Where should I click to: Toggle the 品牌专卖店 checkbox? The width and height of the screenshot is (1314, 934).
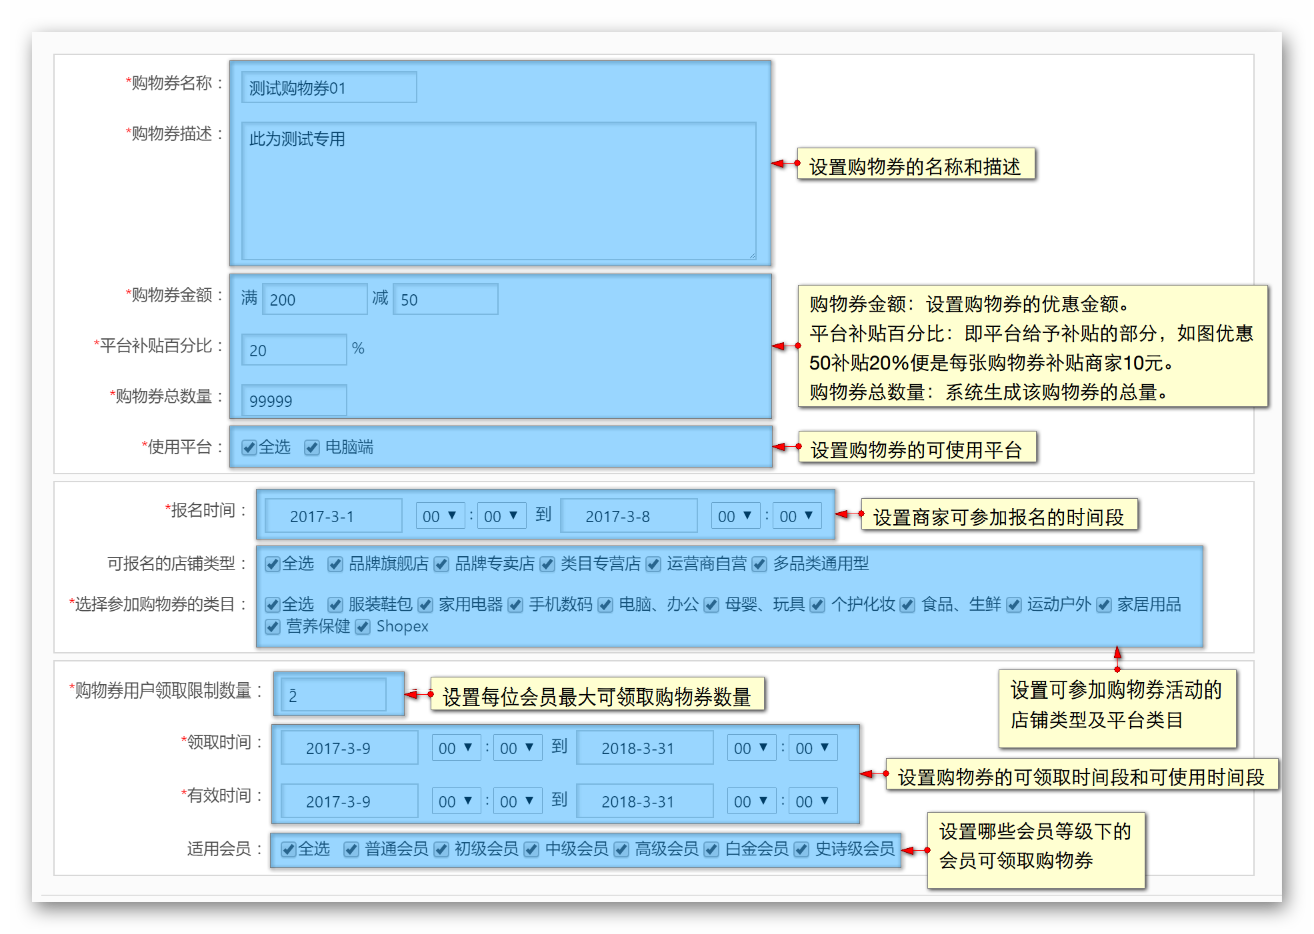[441, 564]
